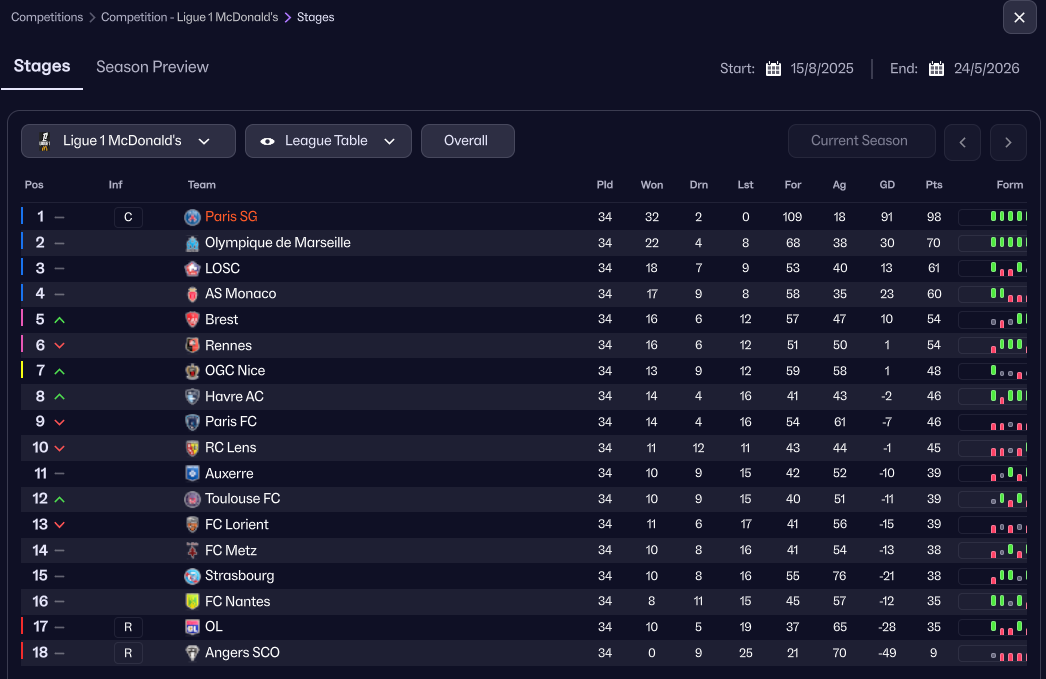Click the Paris SG form indicator bars
Screen dimensions: 1046x679
click(1007, 216)
